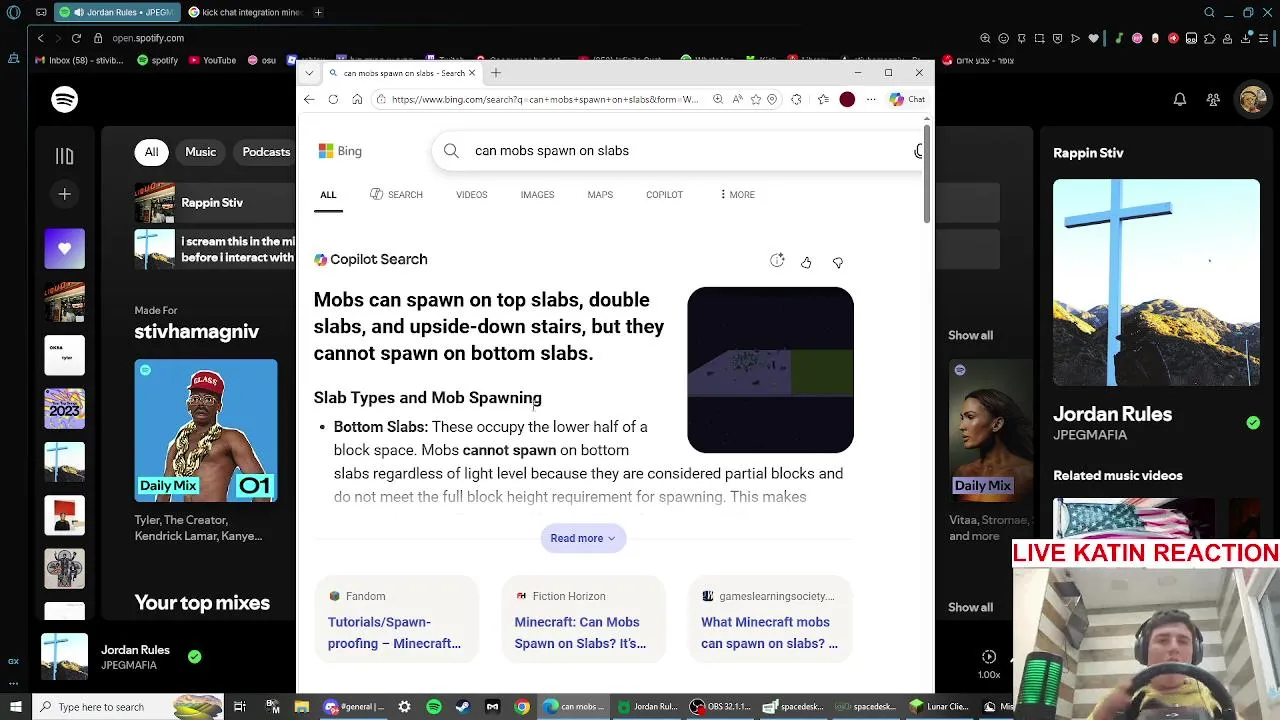Open Edge settings and more ellipsis
Image resolution: width=1280 pixels, height=720 pixels.
(871, 99)
